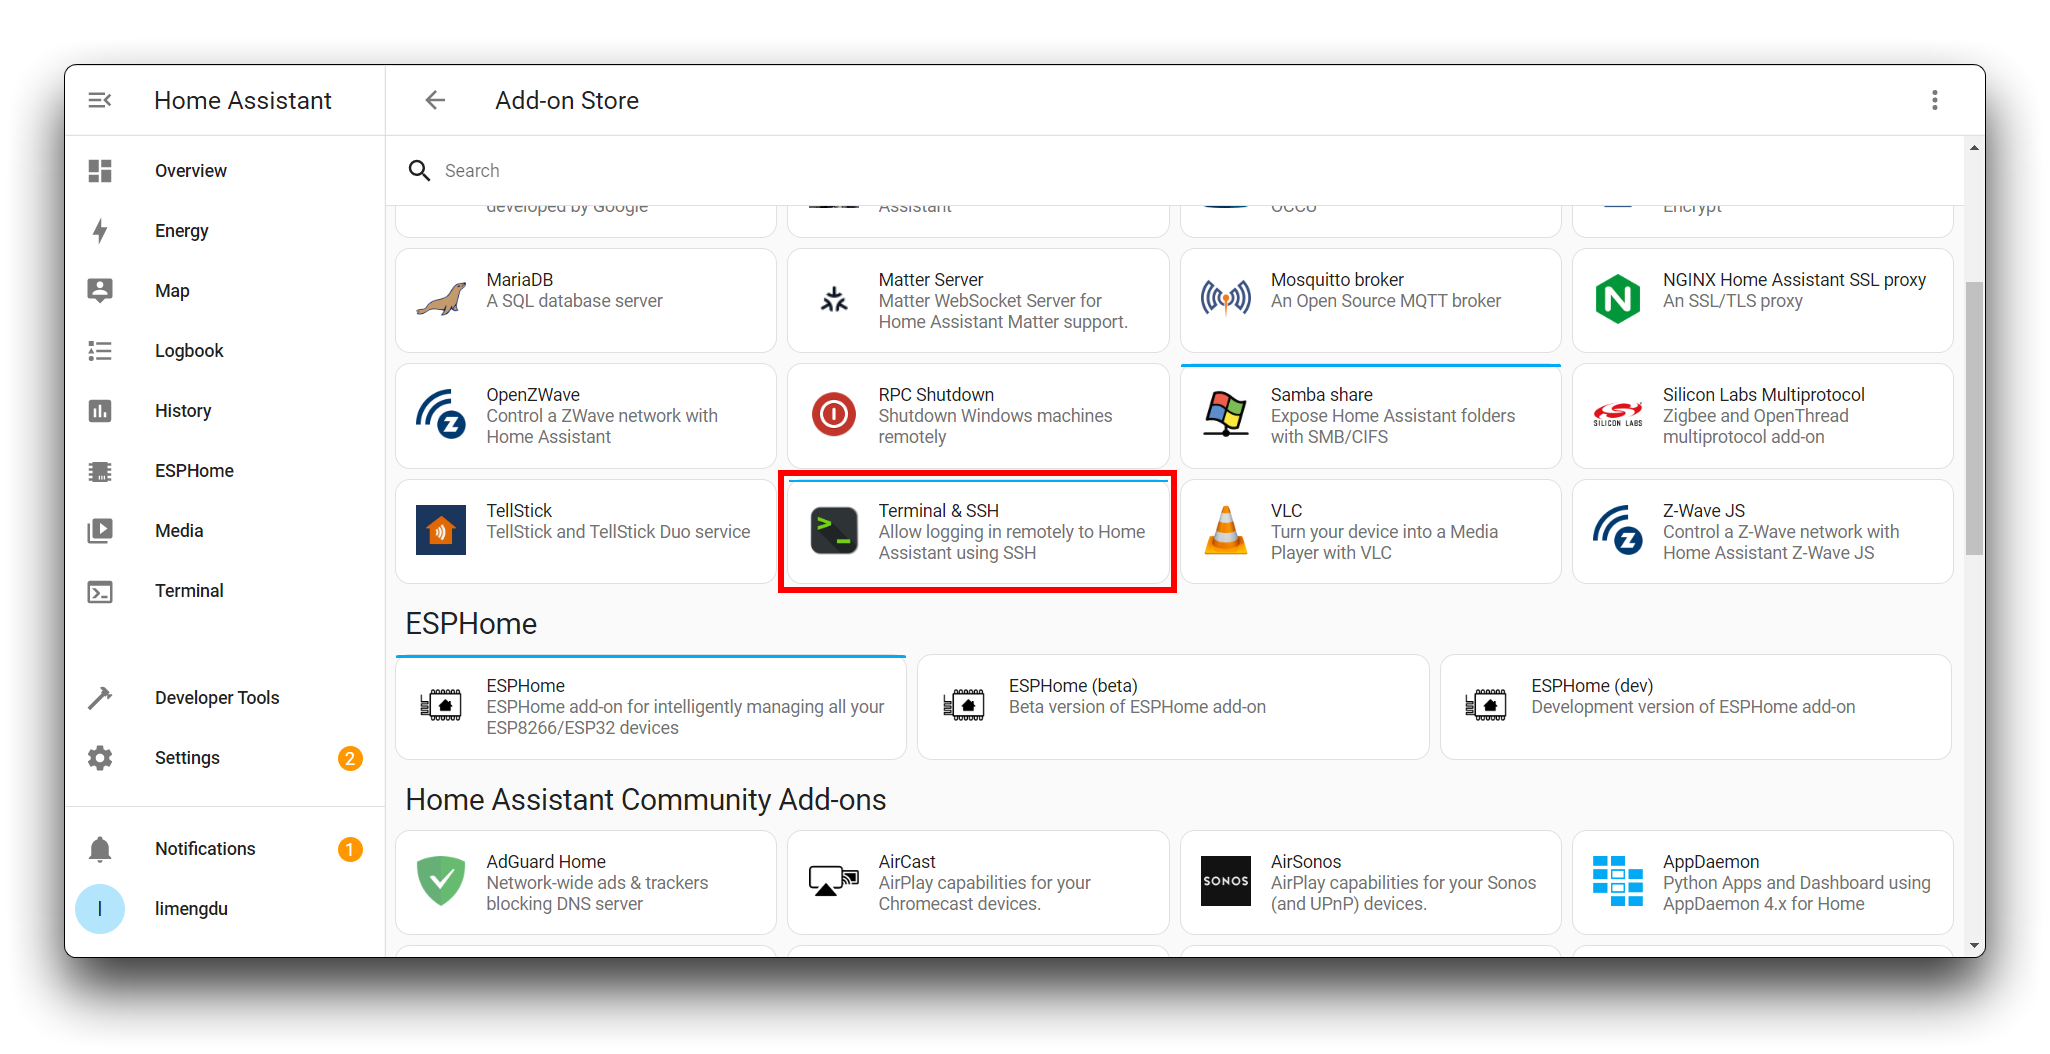Click the scrollbar down arrow
Image resolution: width=2050 pixels, height=1054 pixels.
point(1974,946)
